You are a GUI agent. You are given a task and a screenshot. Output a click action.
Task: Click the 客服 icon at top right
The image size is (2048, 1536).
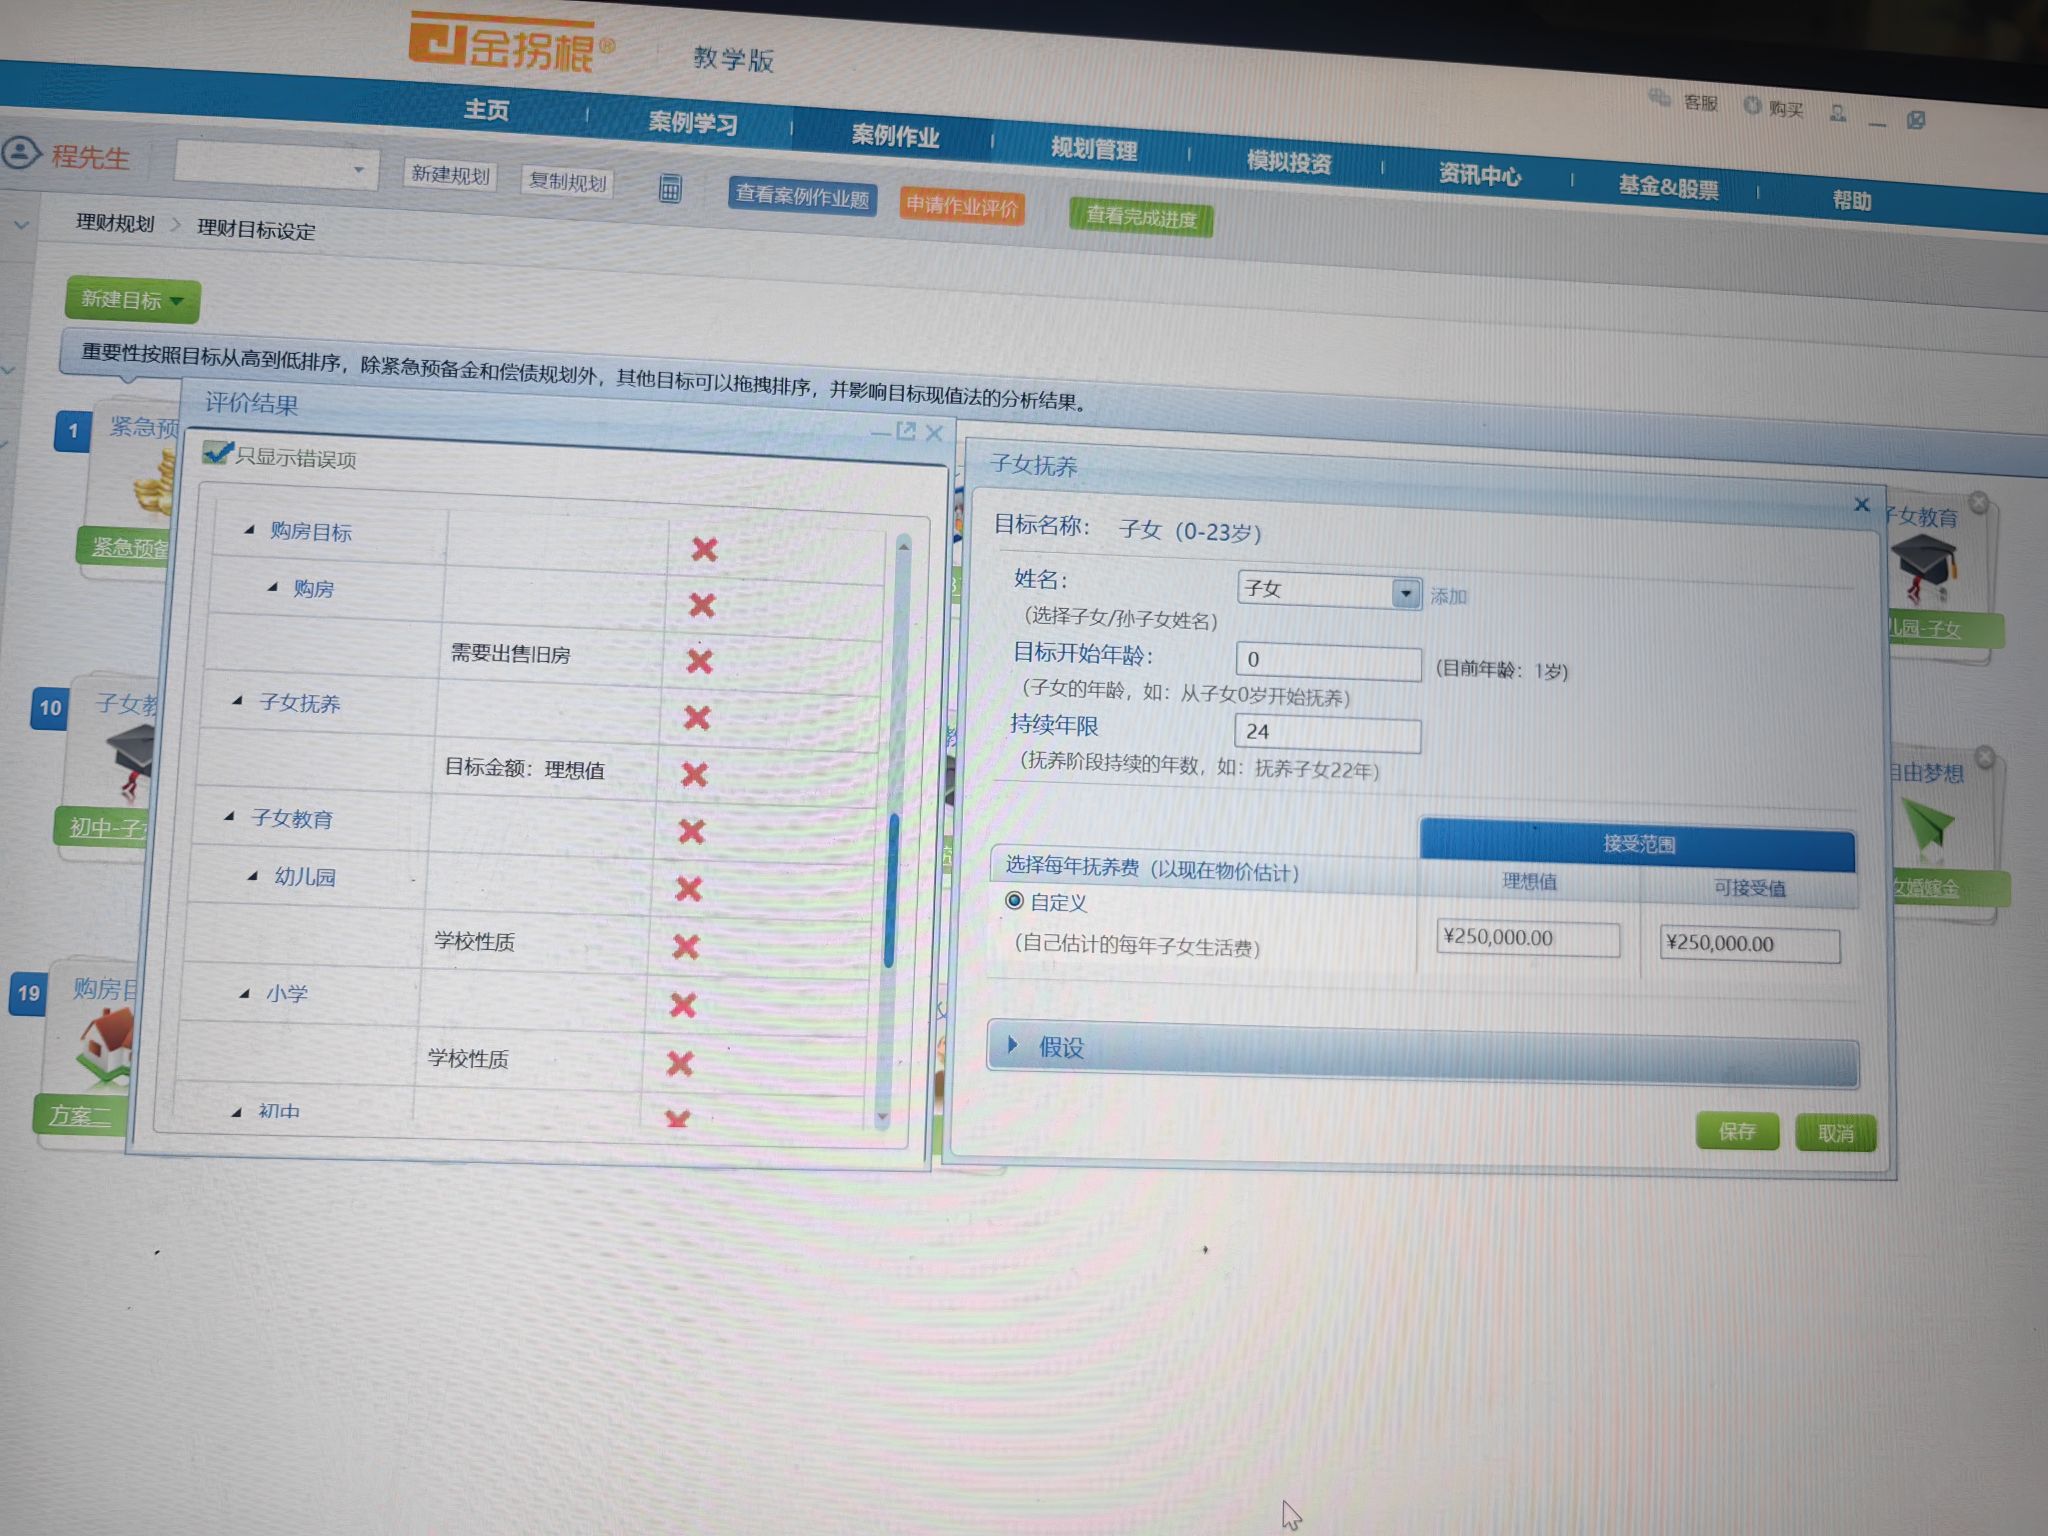pos(1659,98)
